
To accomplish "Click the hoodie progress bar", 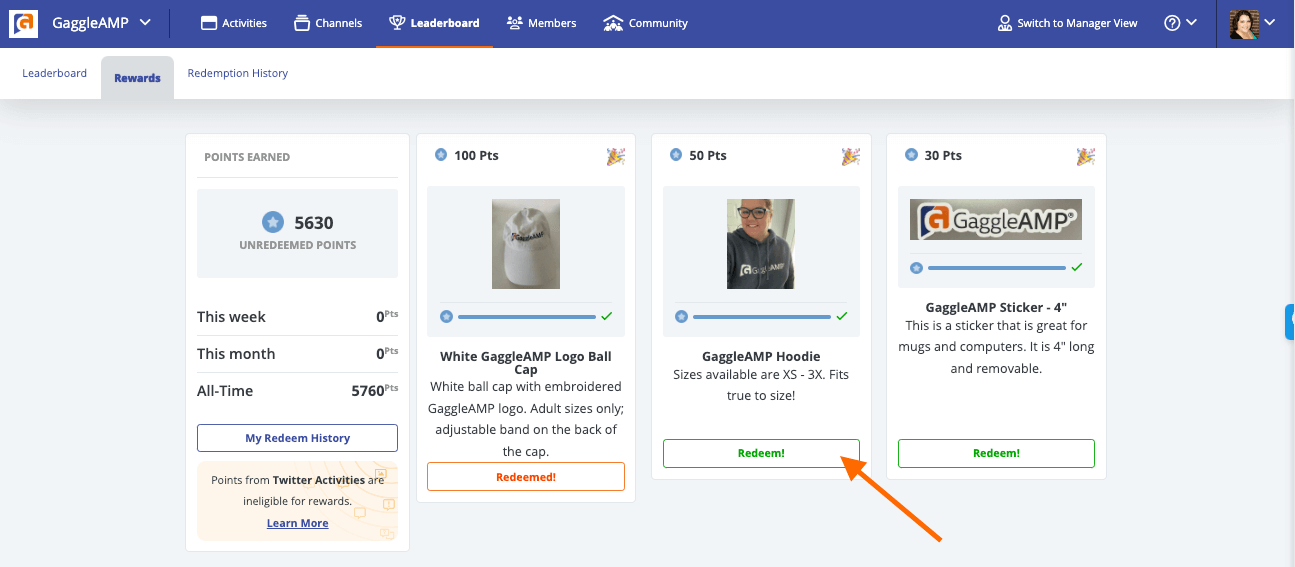I will click(x=762, y=316).
